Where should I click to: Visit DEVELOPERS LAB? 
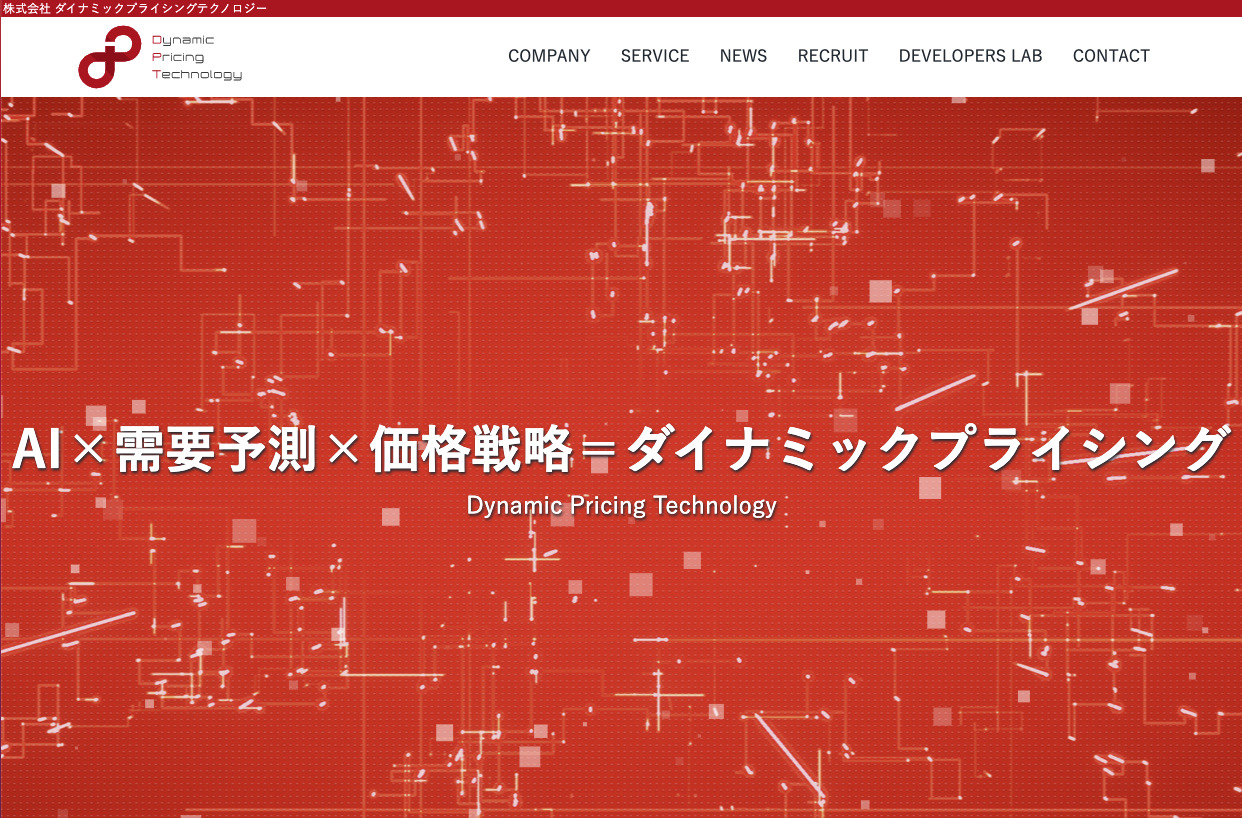coord(970,56)
